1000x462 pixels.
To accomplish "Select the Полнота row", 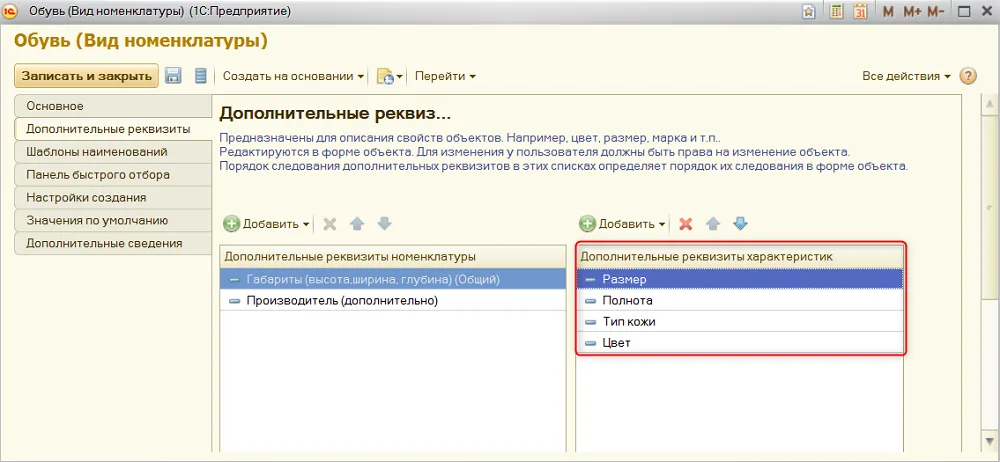I will coord(740,301).
